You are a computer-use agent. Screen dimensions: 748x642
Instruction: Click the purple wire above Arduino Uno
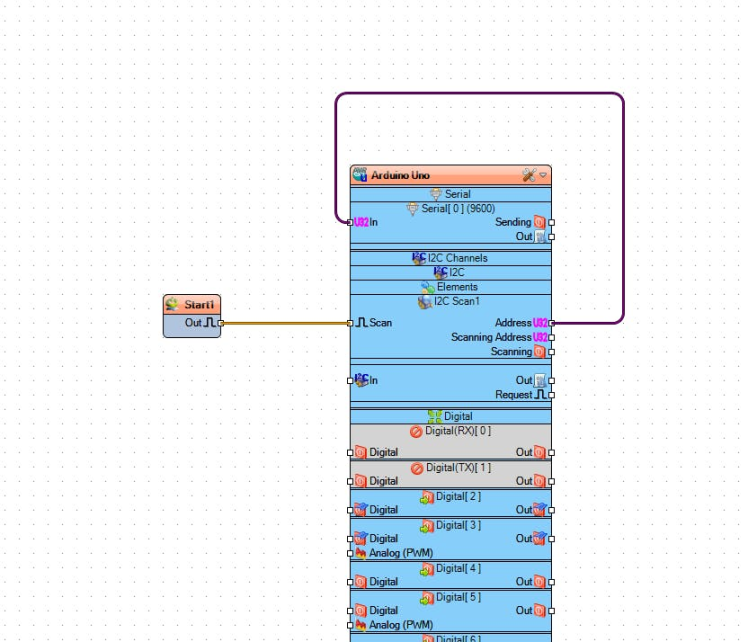coord(480,94)
